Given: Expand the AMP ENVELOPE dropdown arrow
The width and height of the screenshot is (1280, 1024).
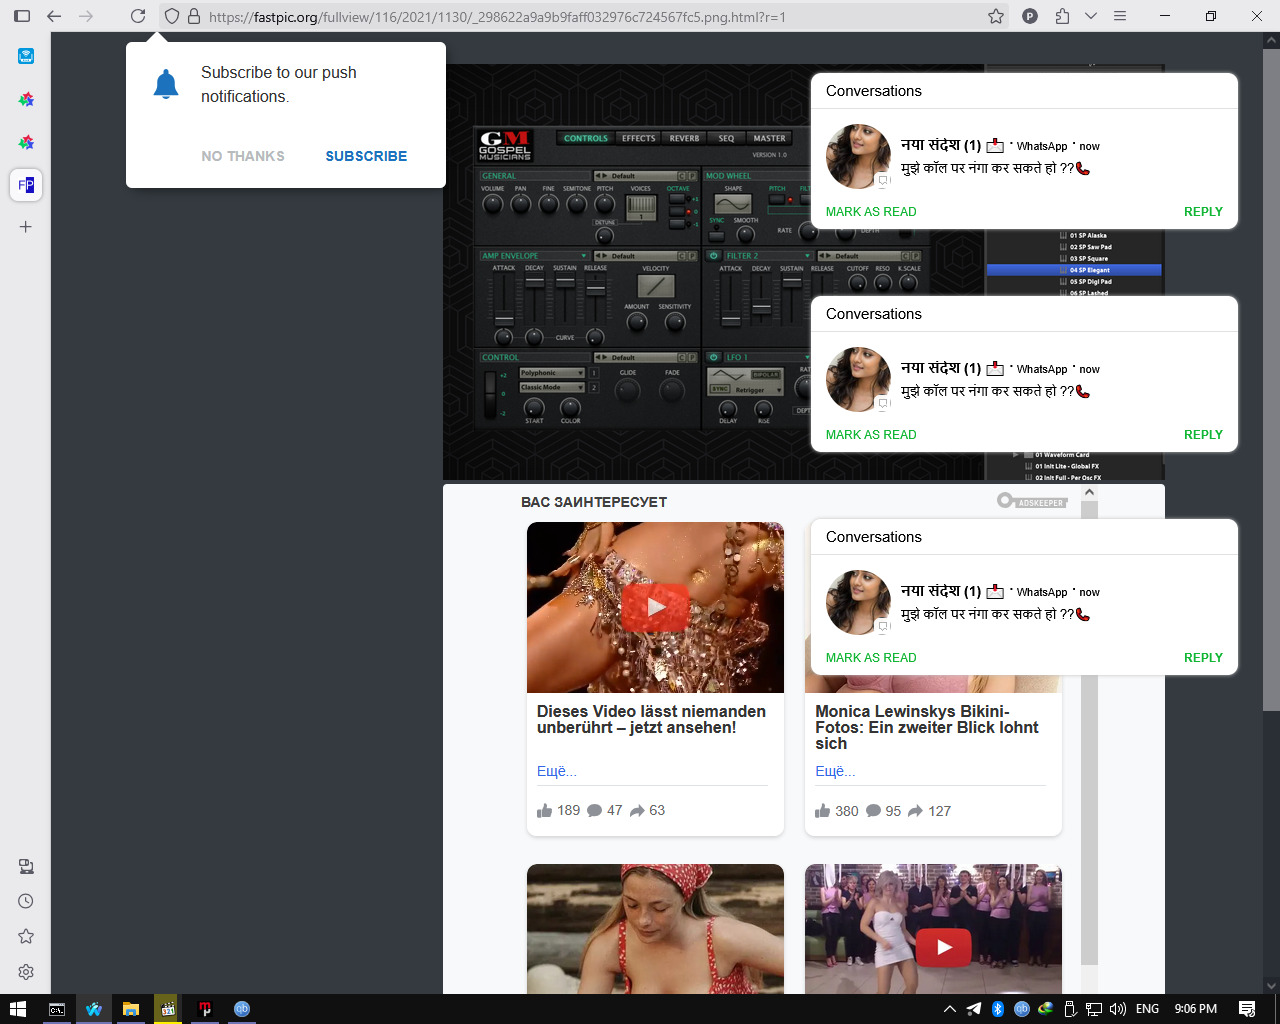Looking at the screenshot, I should [x=584, y=256].
